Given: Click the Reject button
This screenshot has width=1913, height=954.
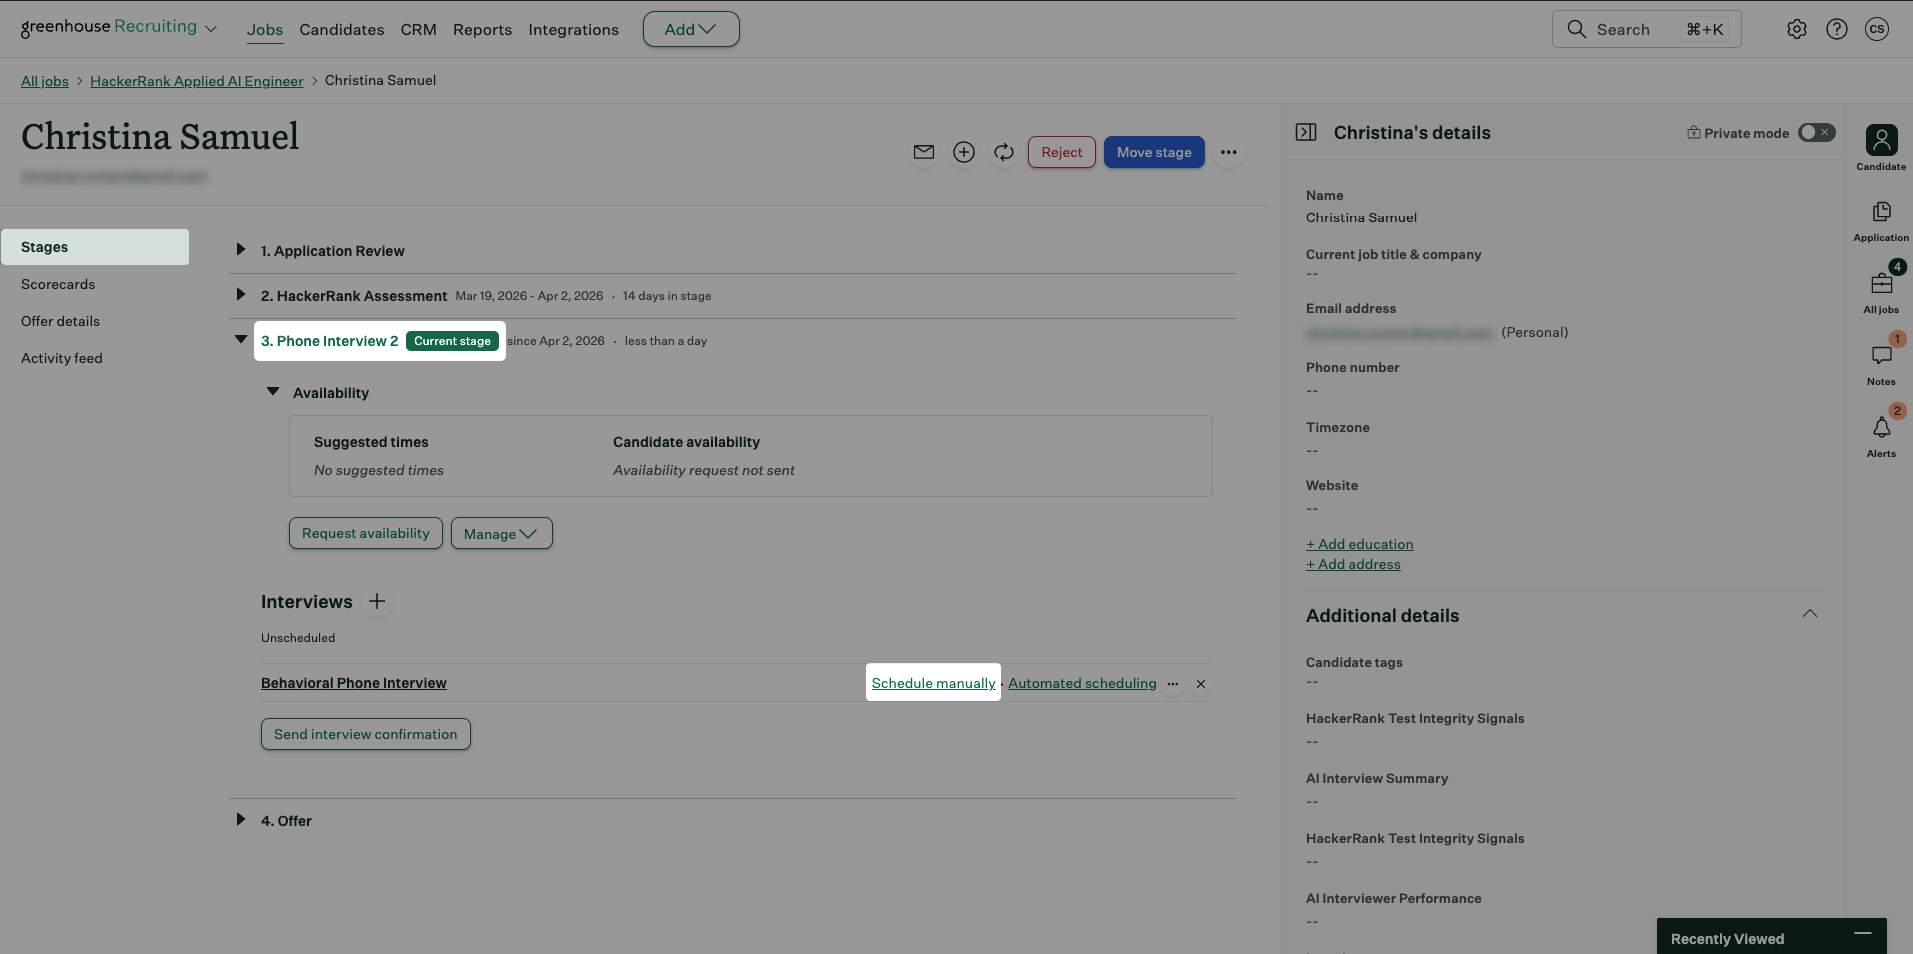Looking at the screenshot, I should 1062,152.
